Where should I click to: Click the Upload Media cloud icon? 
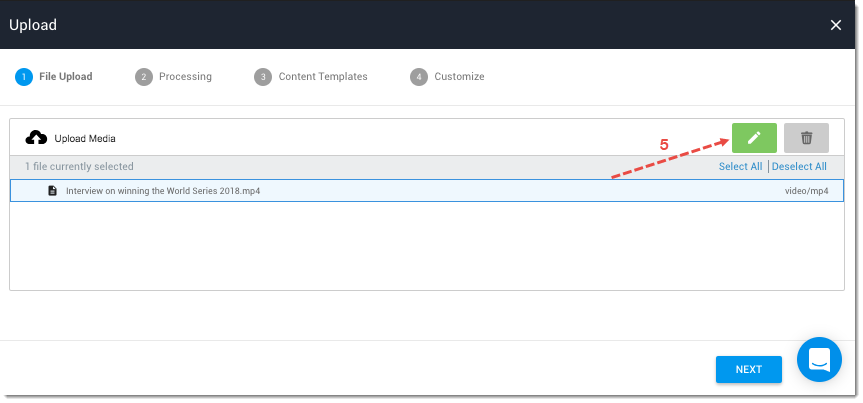[x=36, y=138]
